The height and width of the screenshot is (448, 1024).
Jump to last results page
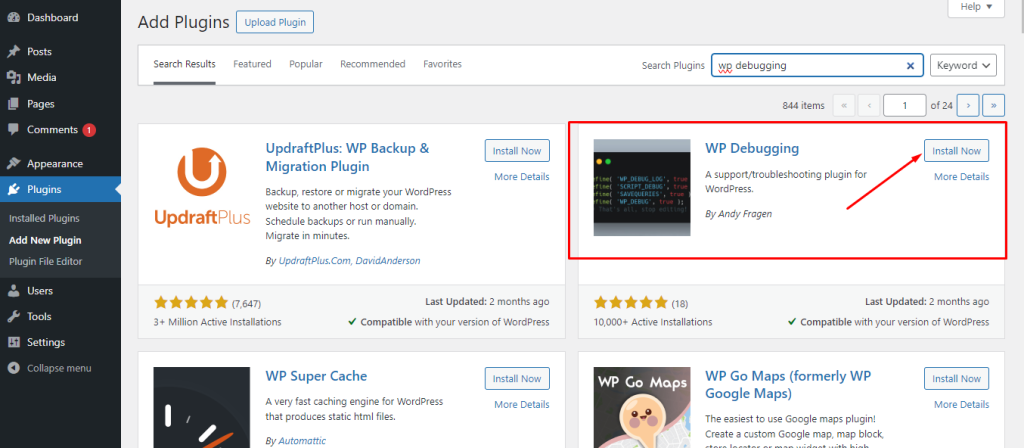(994, 105)
